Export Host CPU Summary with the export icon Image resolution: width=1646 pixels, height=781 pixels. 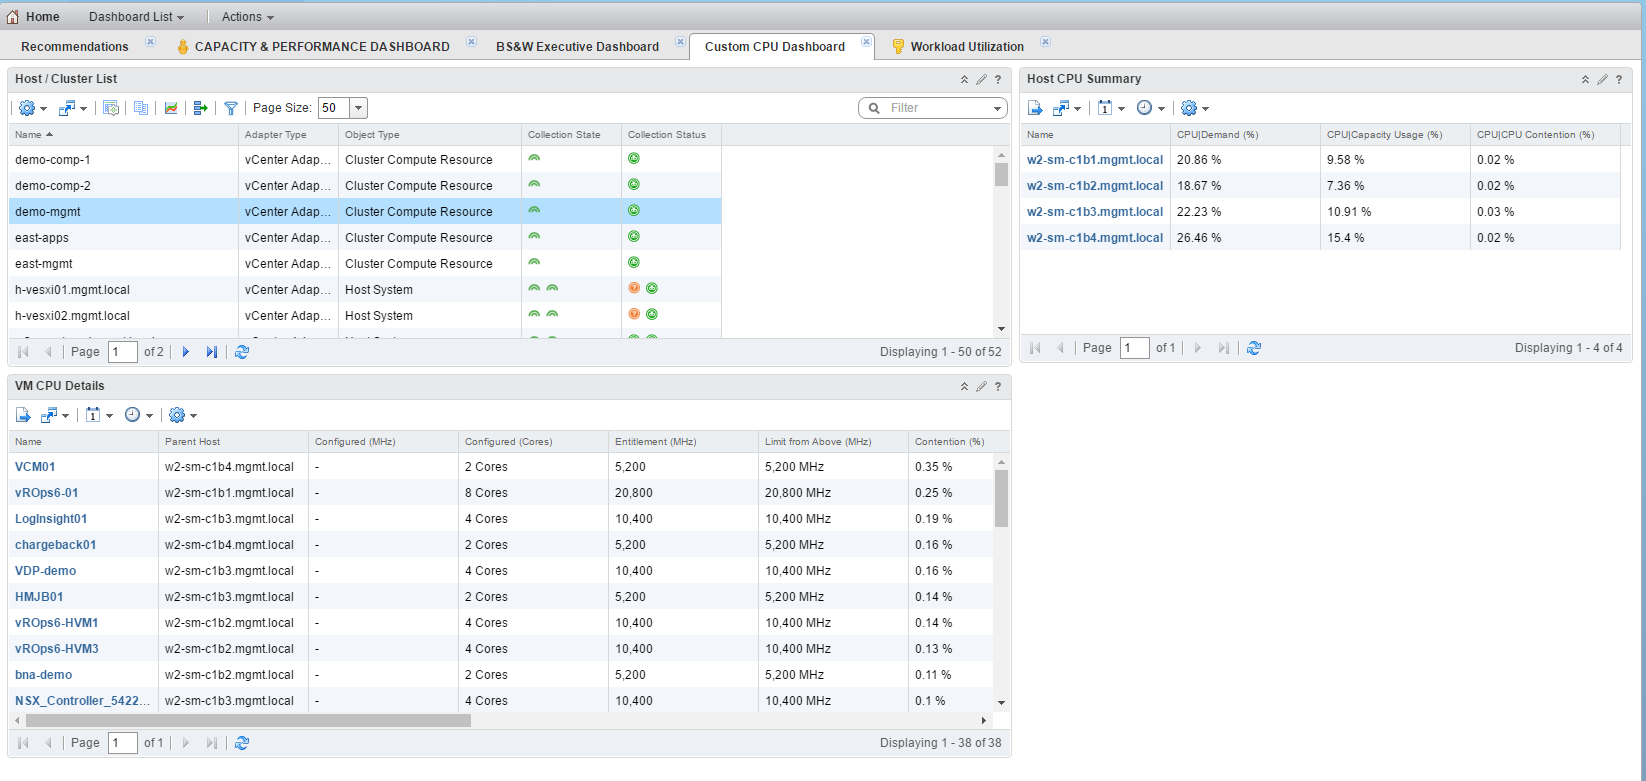pos(1035,108)
